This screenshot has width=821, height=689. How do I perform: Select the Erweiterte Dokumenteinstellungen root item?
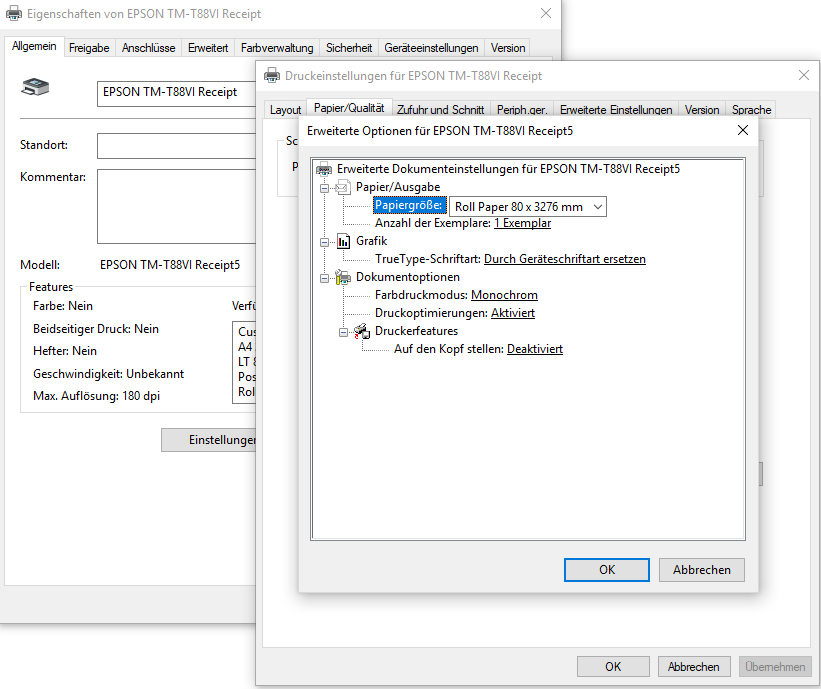[x=508, y=169]
